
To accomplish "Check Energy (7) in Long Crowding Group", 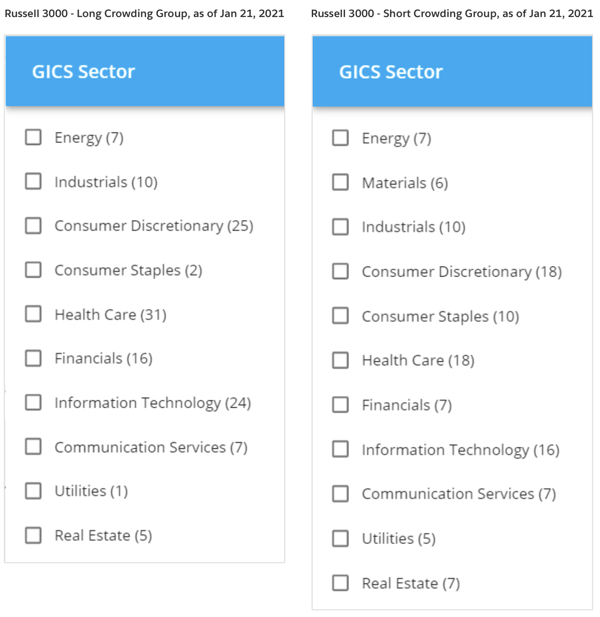I will coord(33,137).
